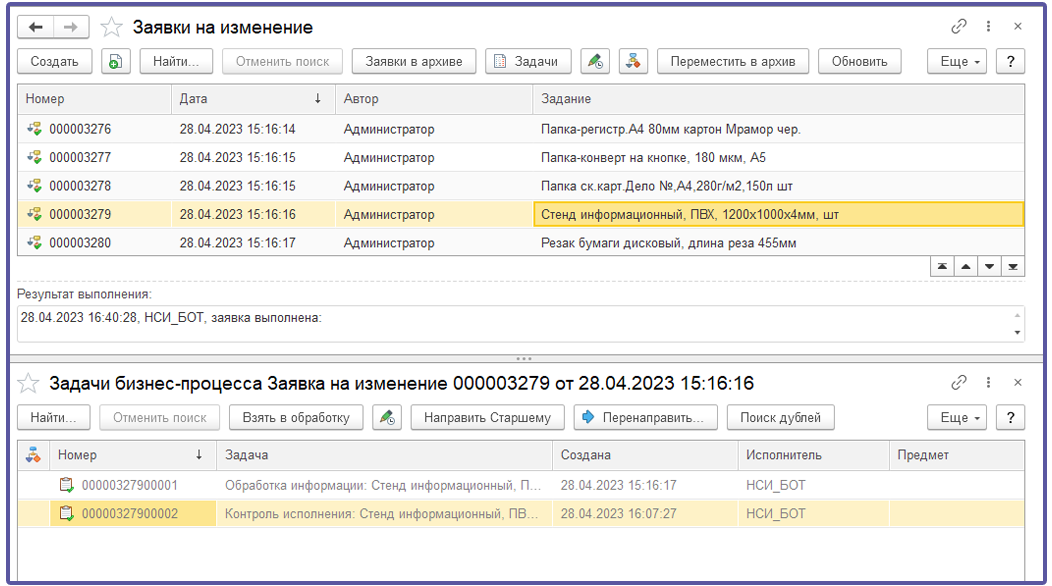The image size is (1052, 586).
Task: Click Перенаправить... button
Action: (645, 418)
